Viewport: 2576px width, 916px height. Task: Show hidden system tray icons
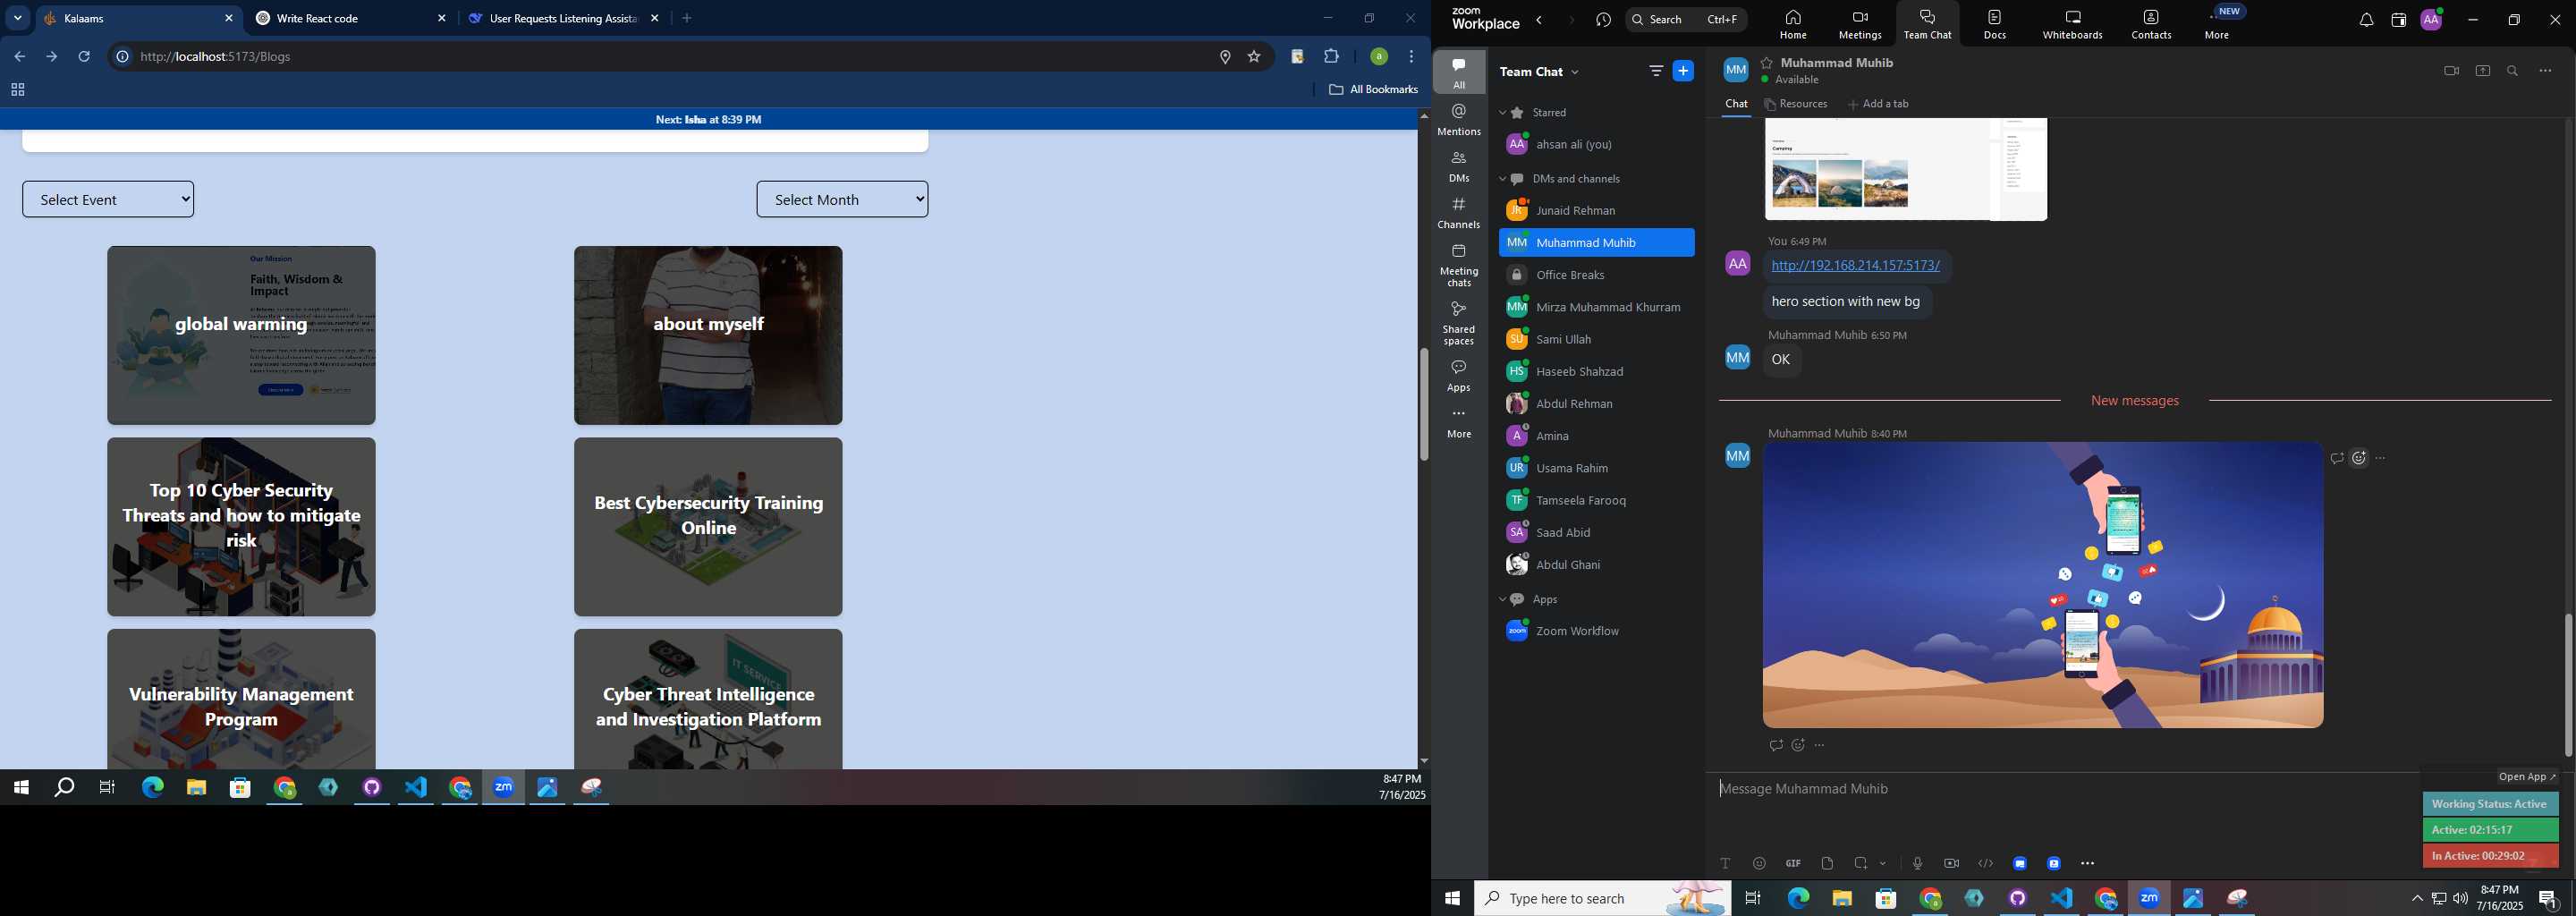tap(2417, 898)
